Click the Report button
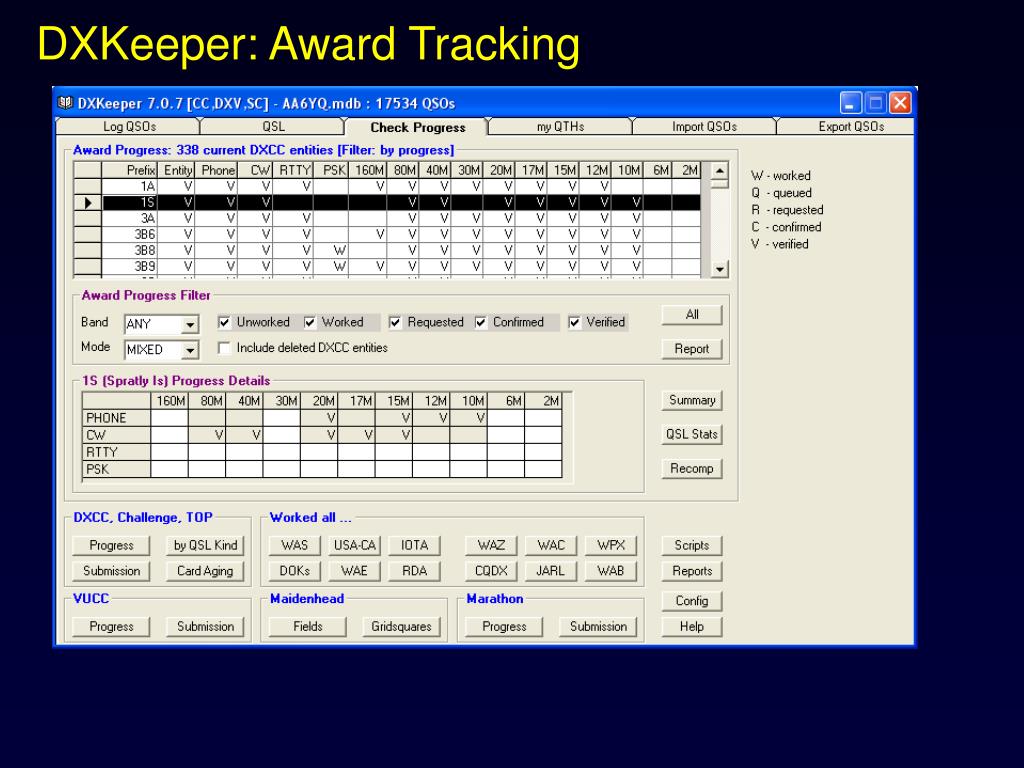Screen dimensions: 1024x768 692,349
